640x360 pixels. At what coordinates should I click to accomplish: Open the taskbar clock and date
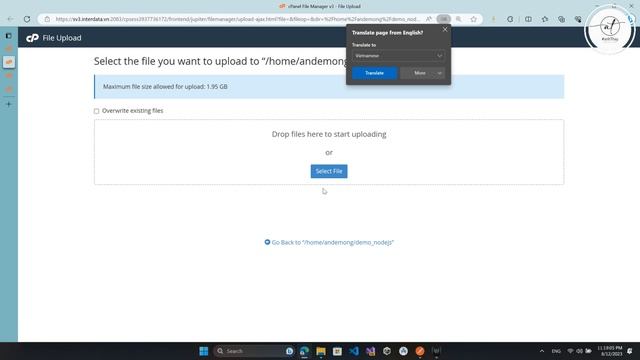610,351
